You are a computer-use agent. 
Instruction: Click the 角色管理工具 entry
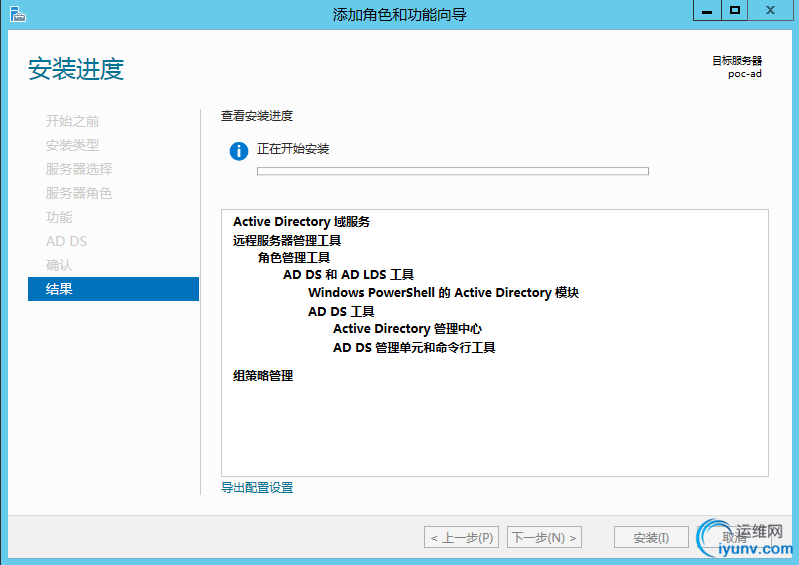[x=294, y=257]
